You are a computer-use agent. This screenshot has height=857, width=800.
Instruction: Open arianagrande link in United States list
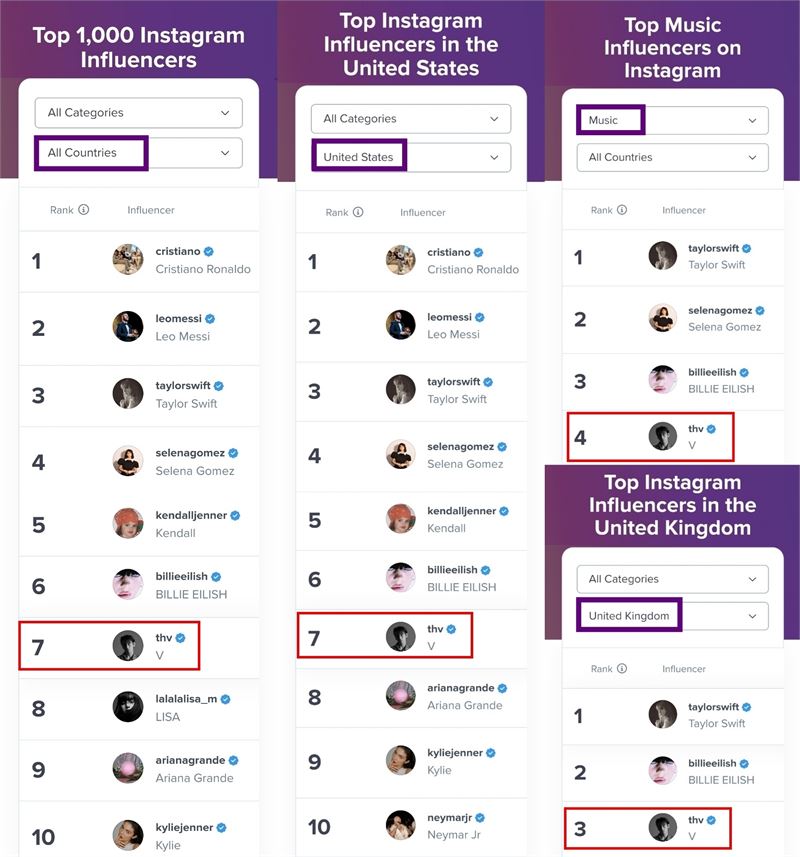point(461,688)
